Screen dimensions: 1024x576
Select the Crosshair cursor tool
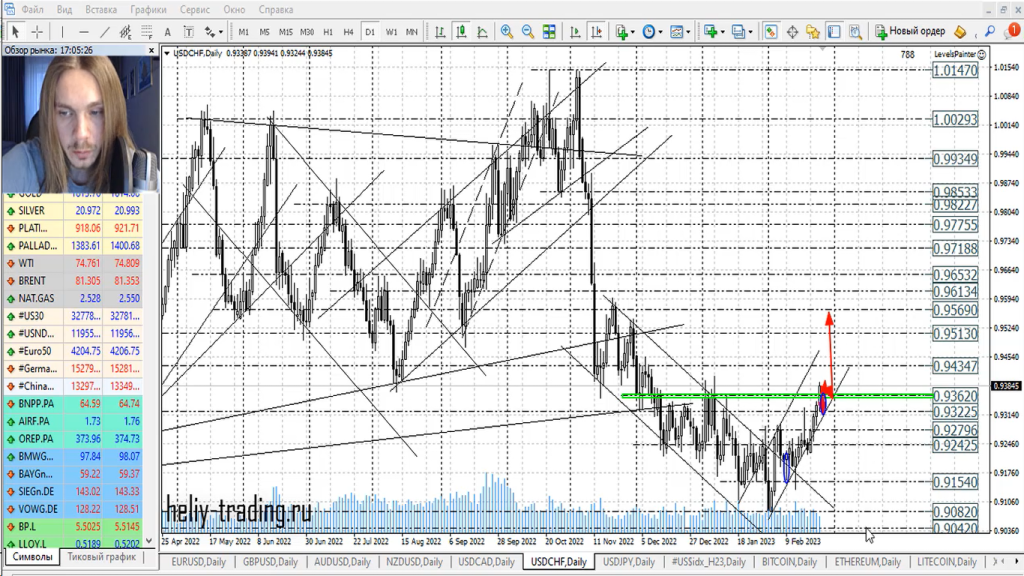click(37, 32)
